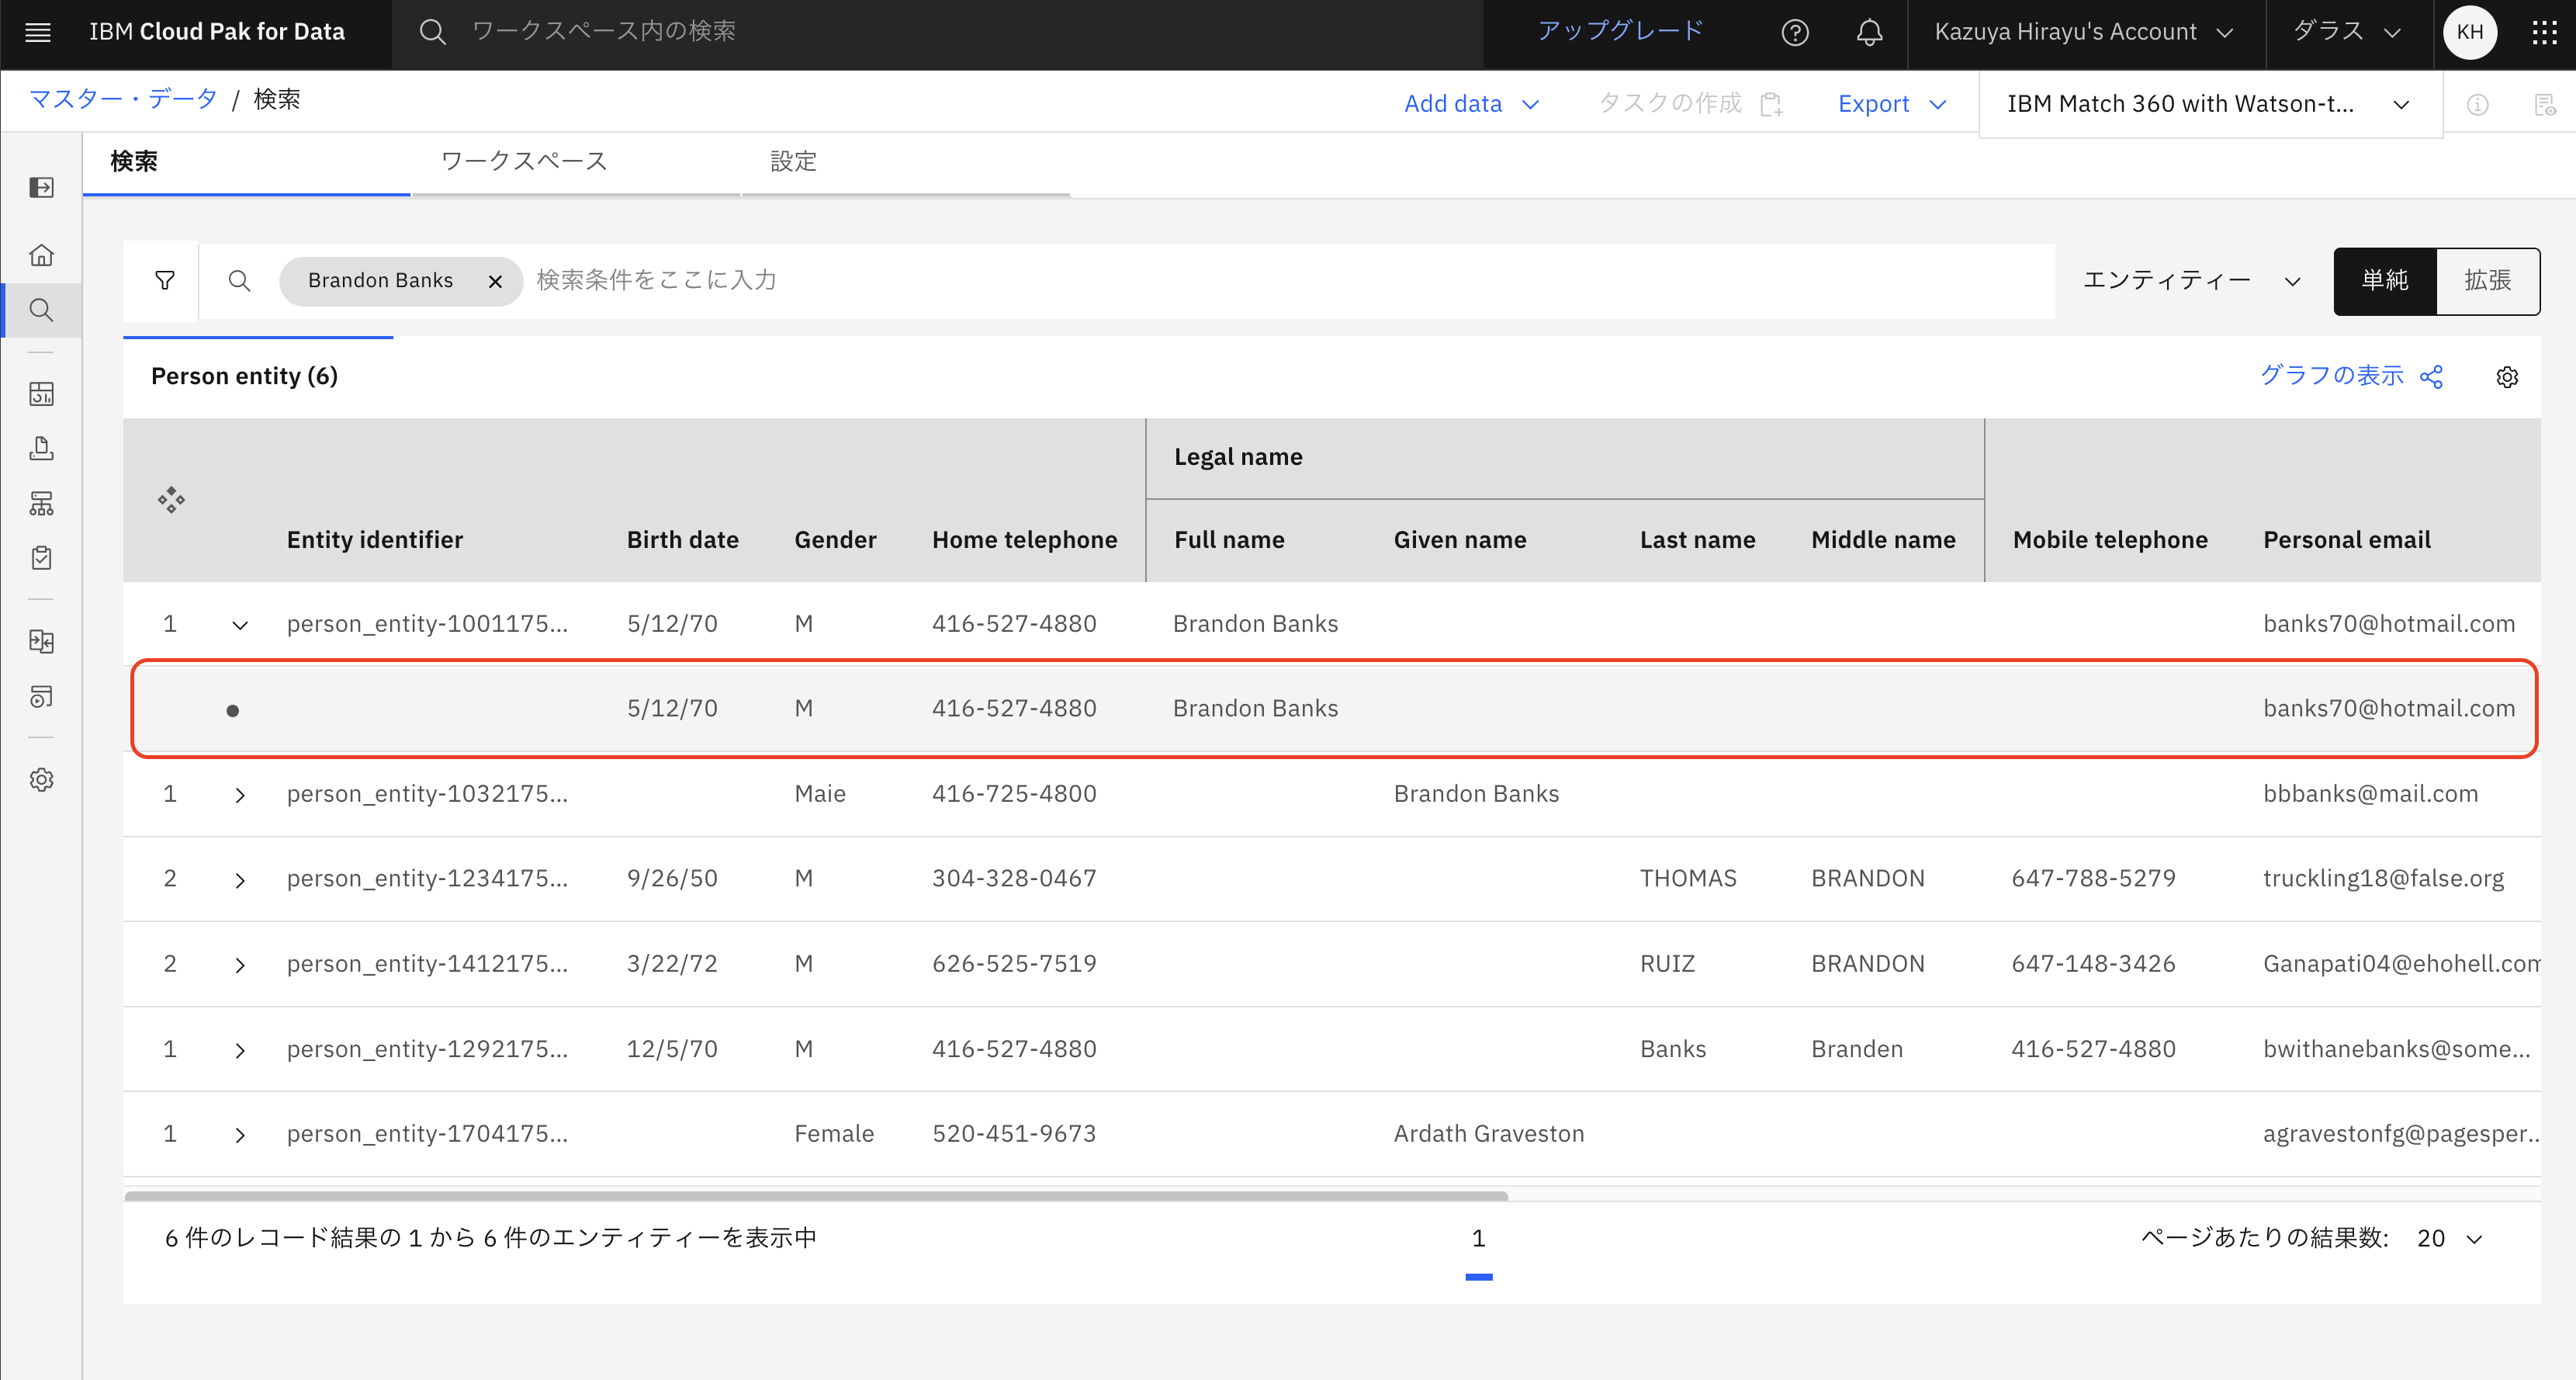2576x1380 pixels.
Task: Click sidebar settings gear icon
Action: click(x=41, y=779)
